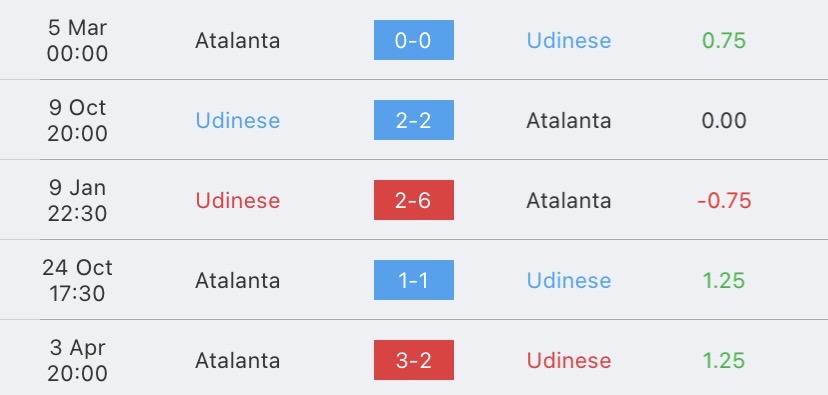The image size is (828, 395).
Task: Click the green 0.75 handicap value
Action: click(x=724, y=41)
